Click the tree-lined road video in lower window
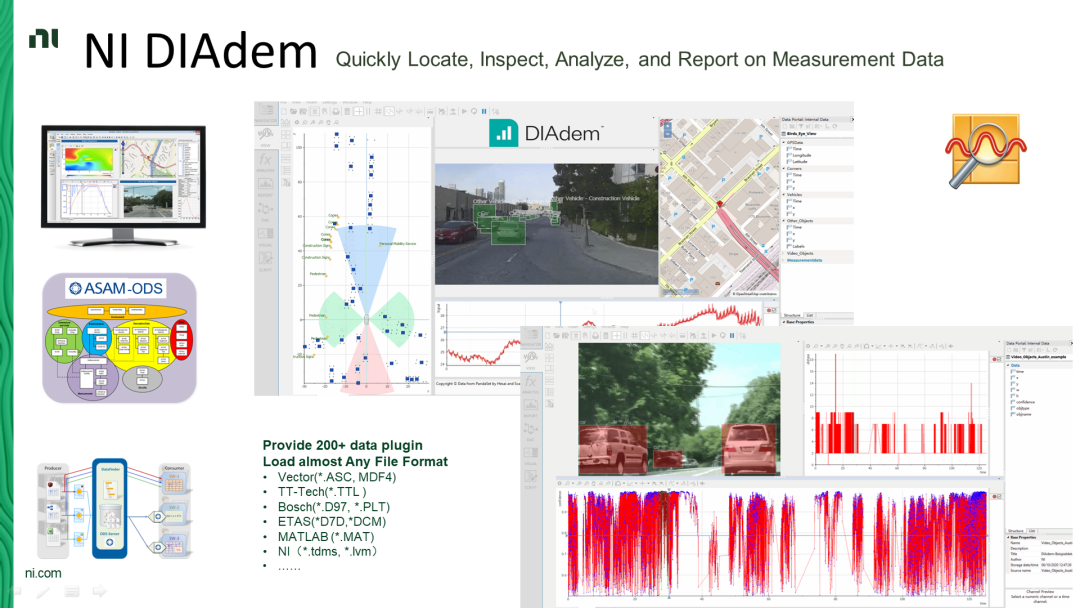Screen dimensions: 1080x608 (679, 409)
